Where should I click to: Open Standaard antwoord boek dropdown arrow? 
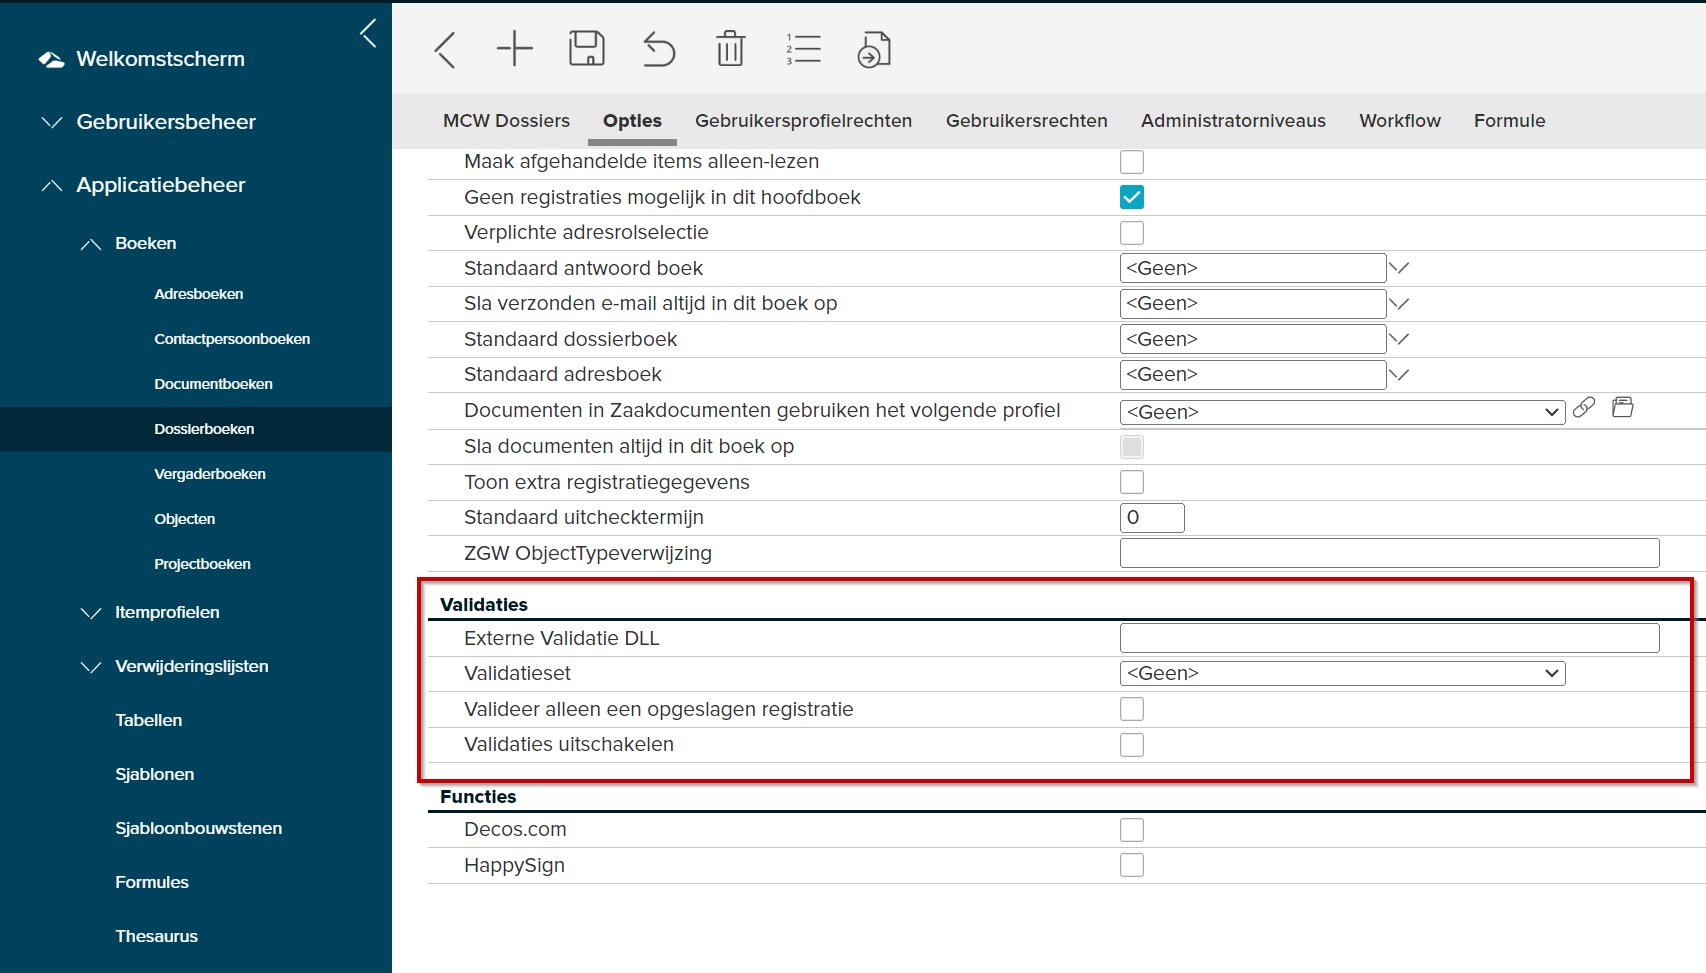click(x=1399, y=268)
